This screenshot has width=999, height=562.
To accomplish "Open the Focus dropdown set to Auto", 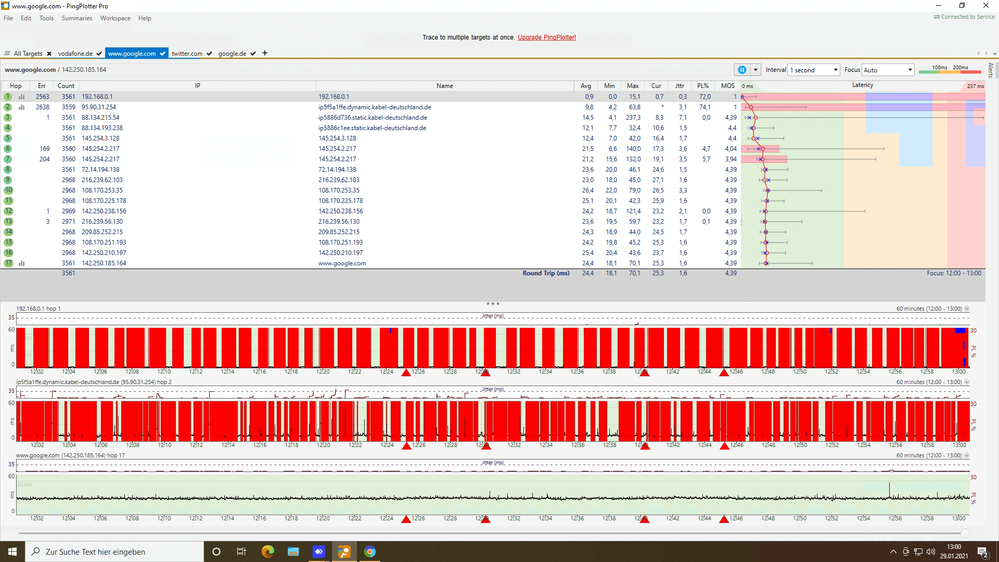I will coord(888,69).
